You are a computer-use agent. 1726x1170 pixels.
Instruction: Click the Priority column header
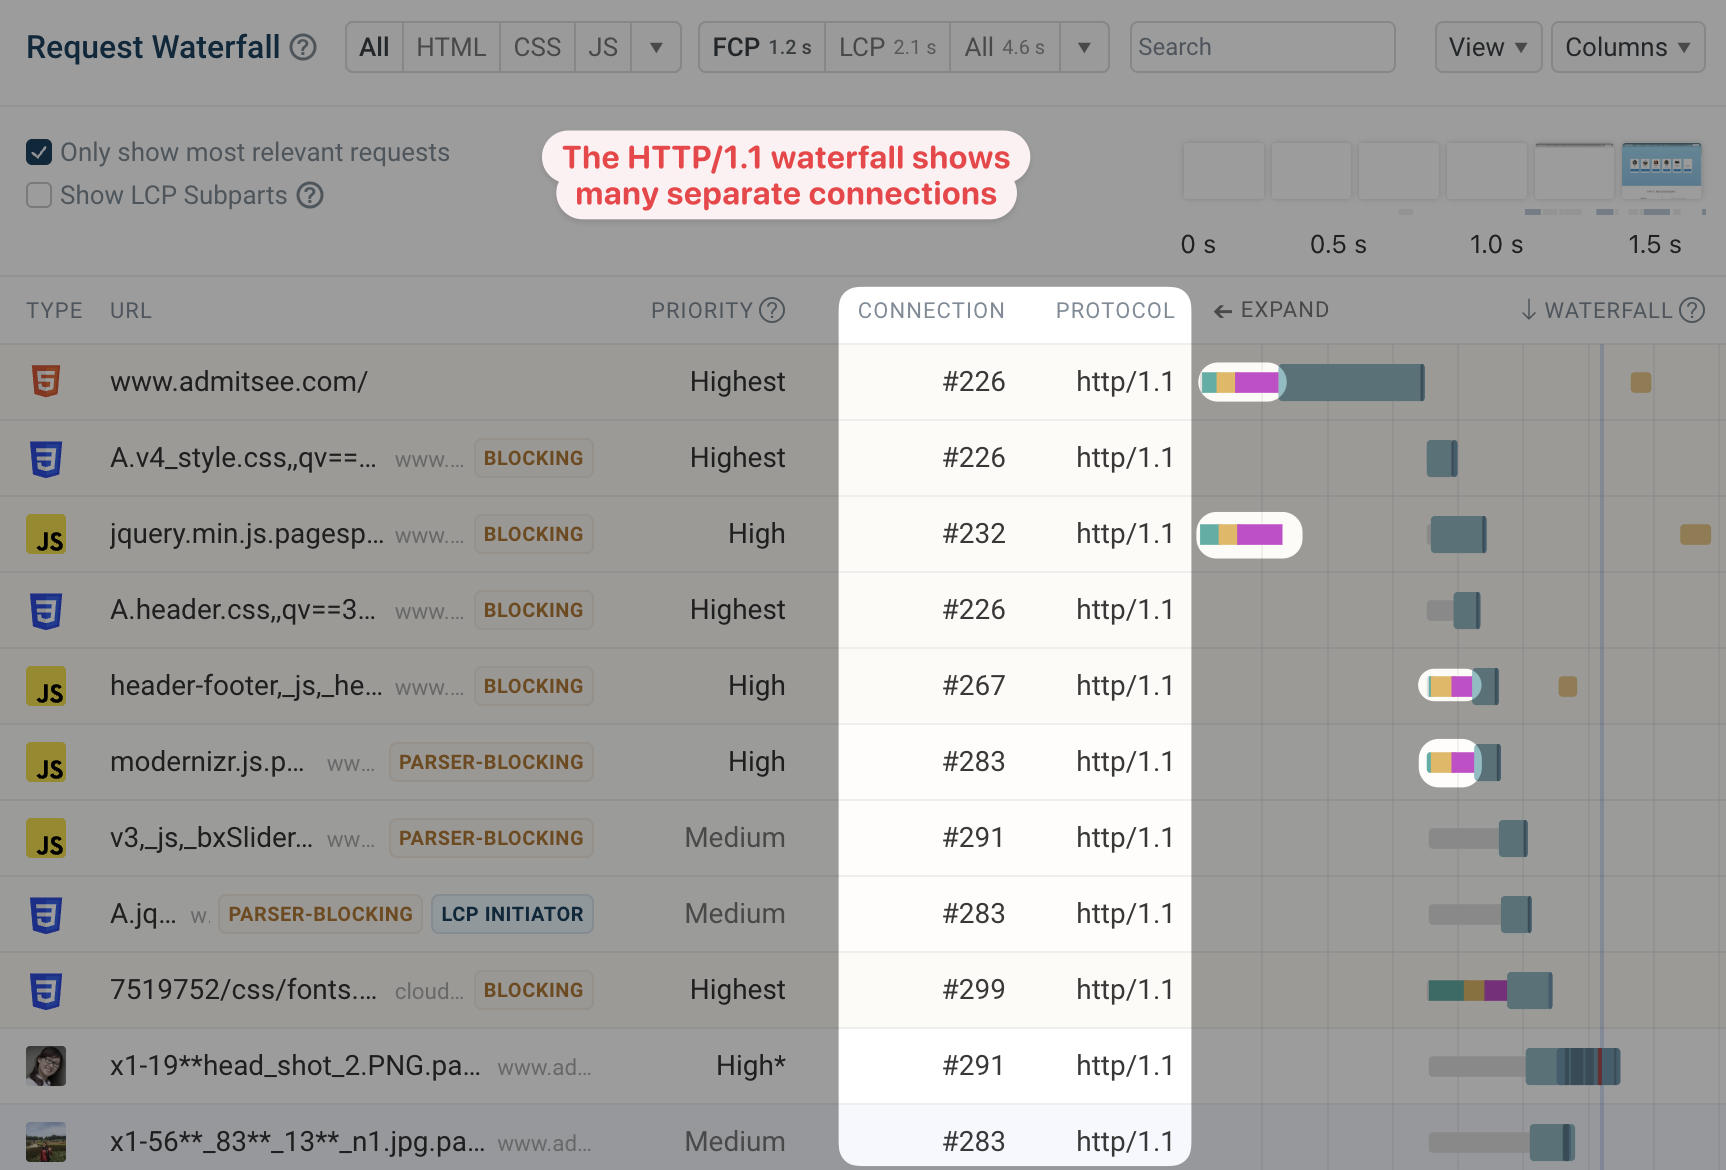(702, 310)
